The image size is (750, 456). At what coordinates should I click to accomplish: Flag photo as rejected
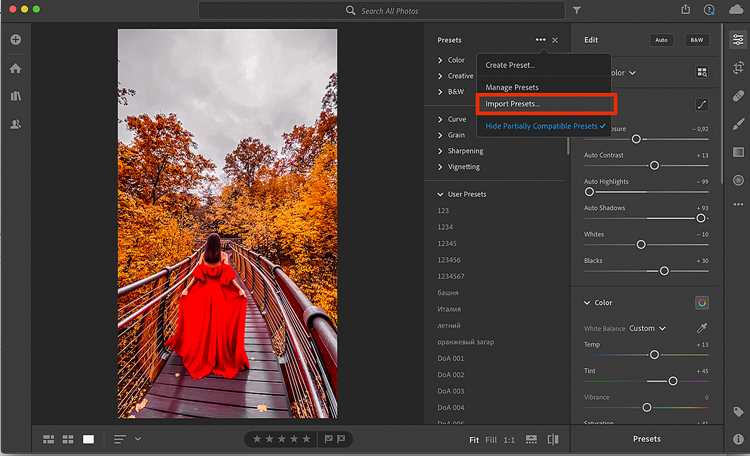click(x=341, y=439)
